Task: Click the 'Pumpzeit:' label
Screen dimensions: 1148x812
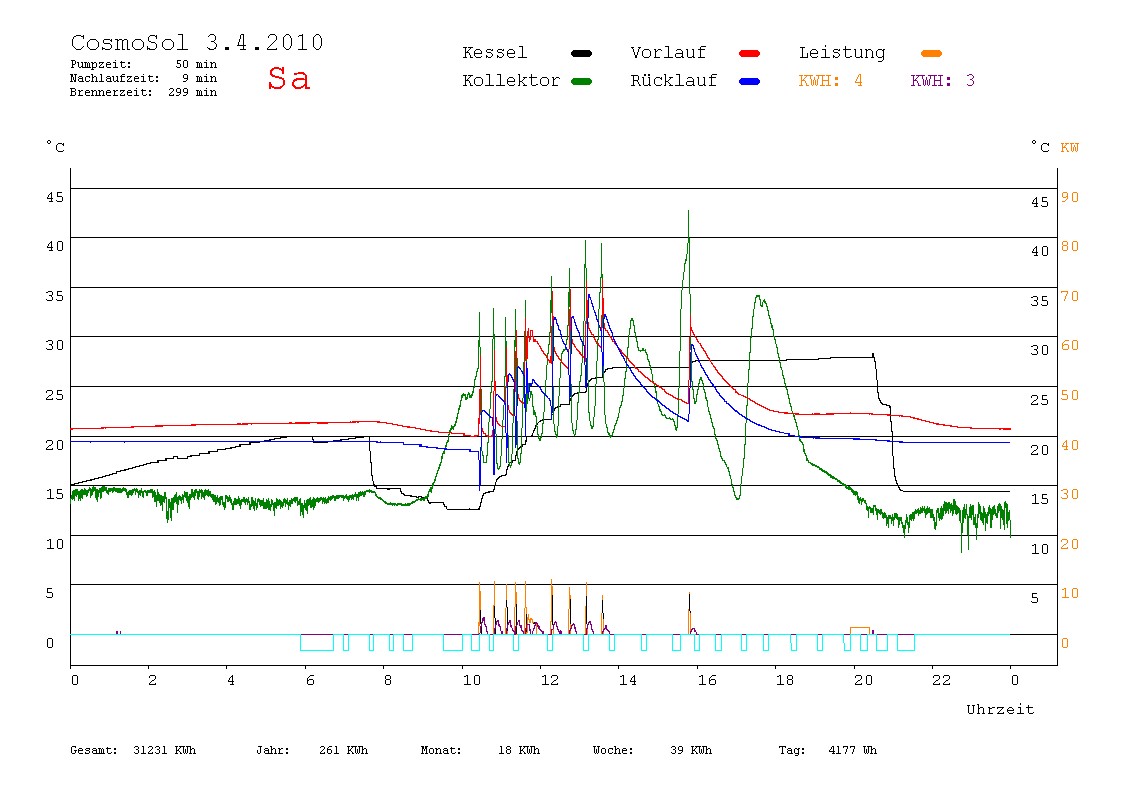Action: (101, 64)
